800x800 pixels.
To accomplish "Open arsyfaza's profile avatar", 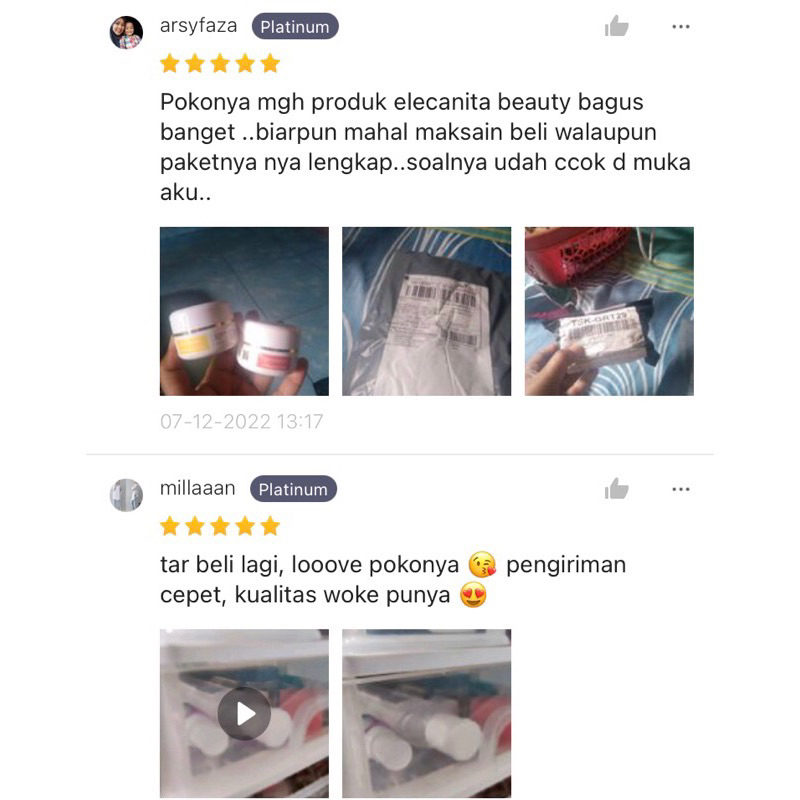I will [126, 33].
